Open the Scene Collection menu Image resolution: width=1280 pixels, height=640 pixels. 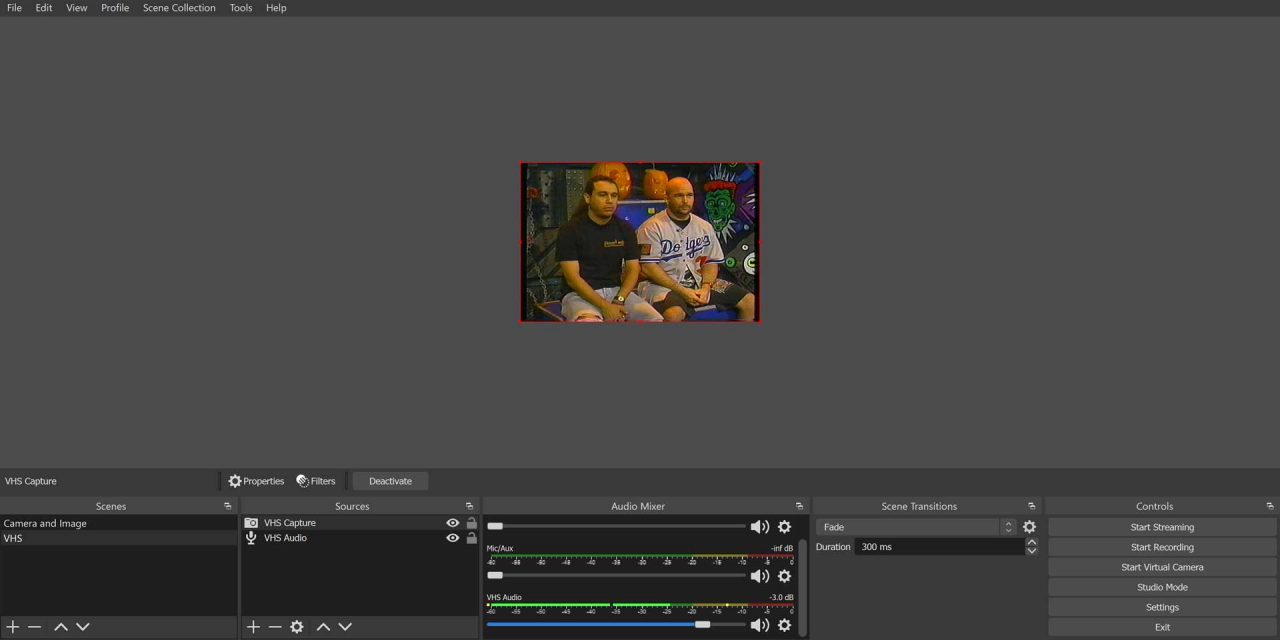(179, 8)
